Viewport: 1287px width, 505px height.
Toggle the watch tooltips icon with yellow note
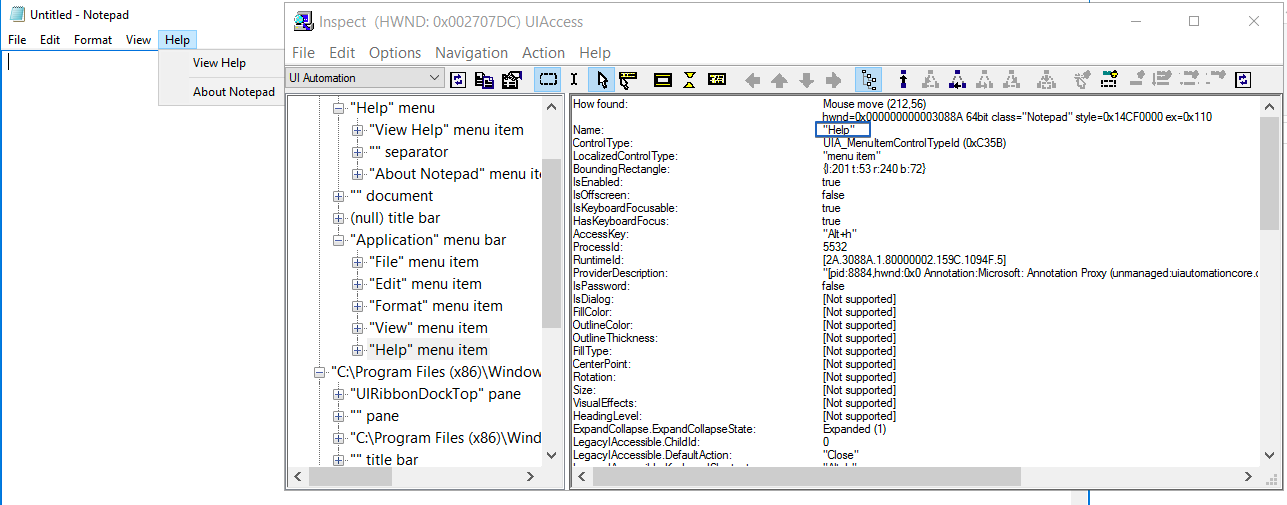click(x=628, y=78)
